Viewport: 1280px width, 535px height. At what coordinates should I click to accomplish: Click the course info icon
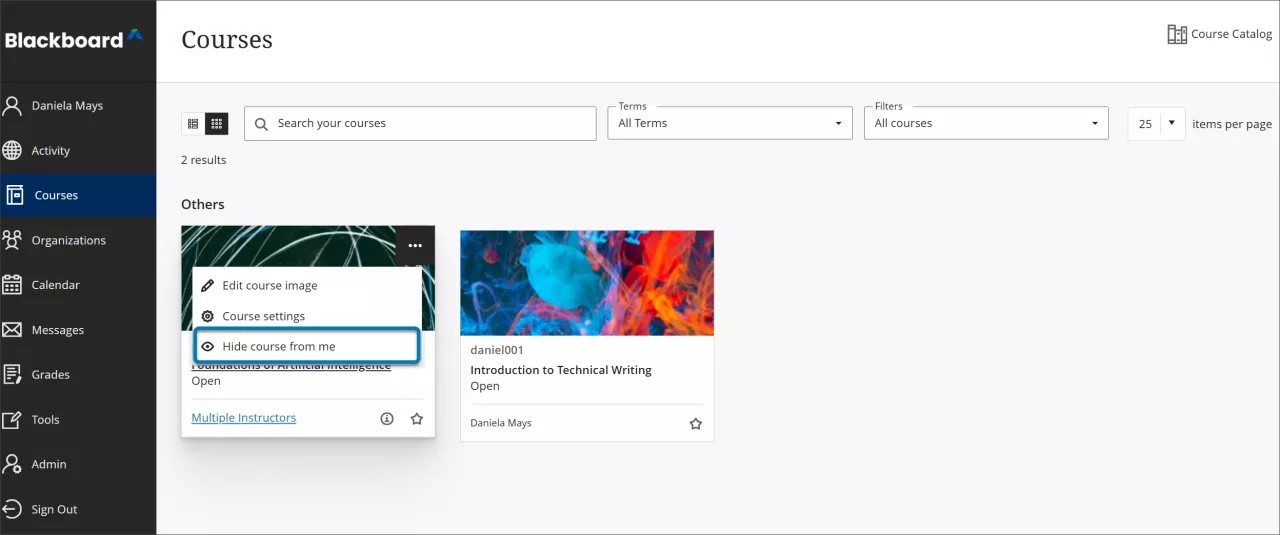point(387,419)
